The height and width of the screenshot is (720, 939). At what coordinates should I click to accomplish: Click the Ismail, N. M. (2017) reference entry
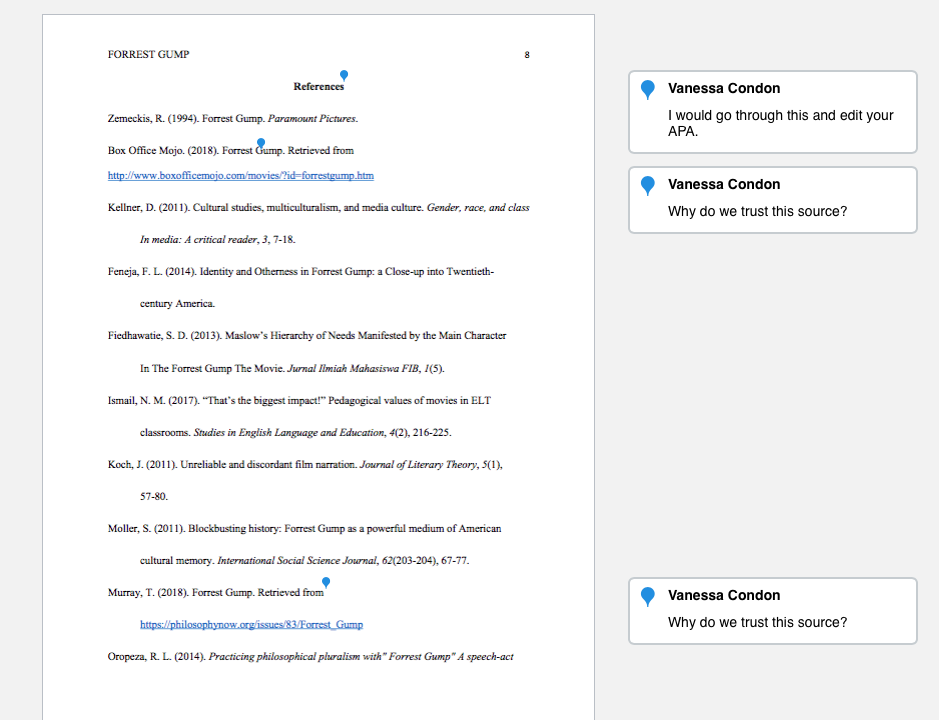(299, 416)
